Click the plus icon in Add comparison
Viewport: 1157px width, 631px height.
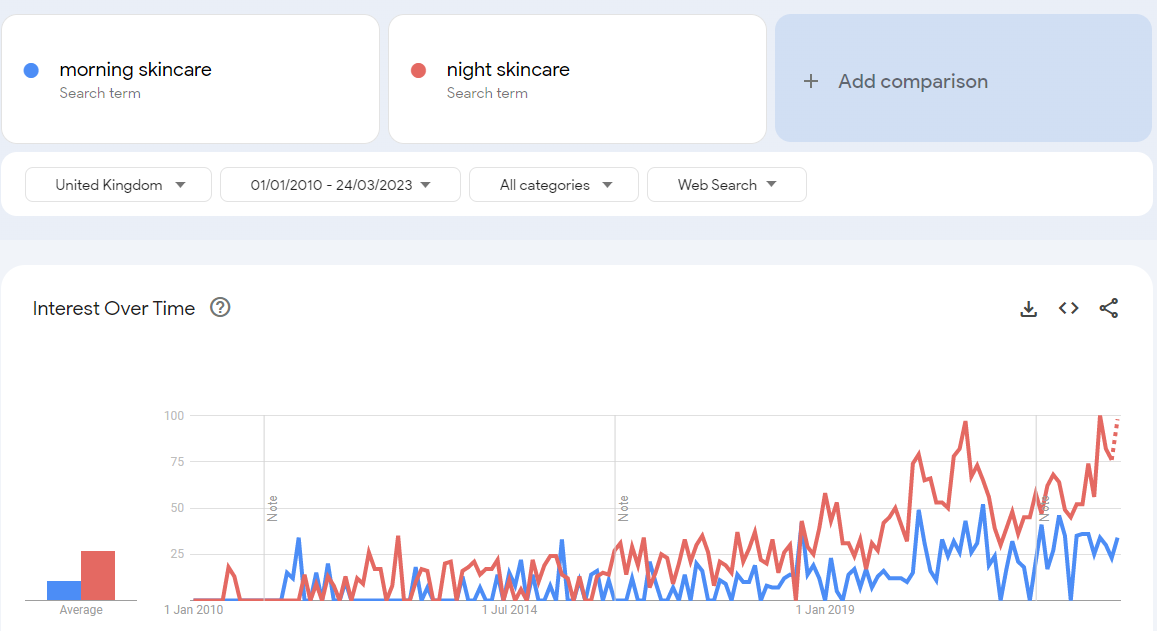point(811,81)
